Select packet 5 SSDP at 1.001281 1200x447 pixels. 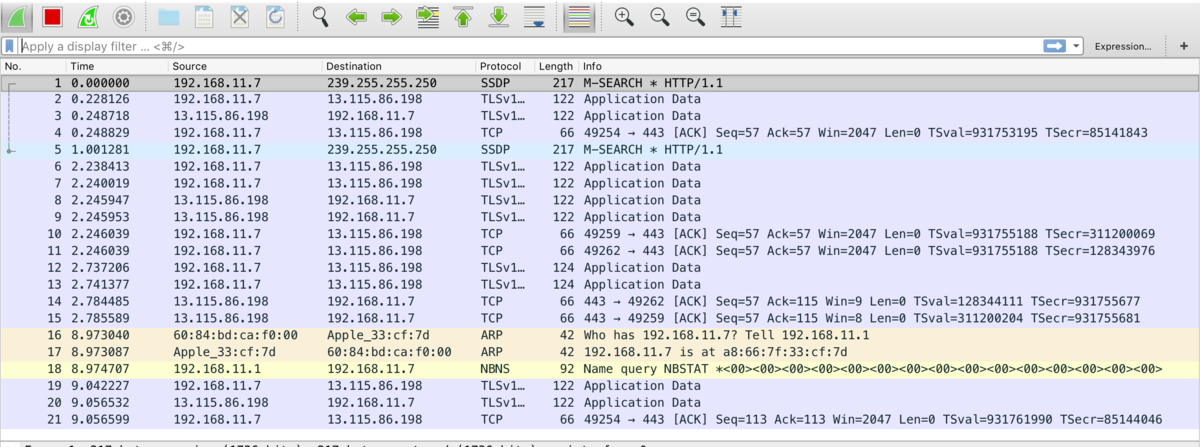[600, 149]
